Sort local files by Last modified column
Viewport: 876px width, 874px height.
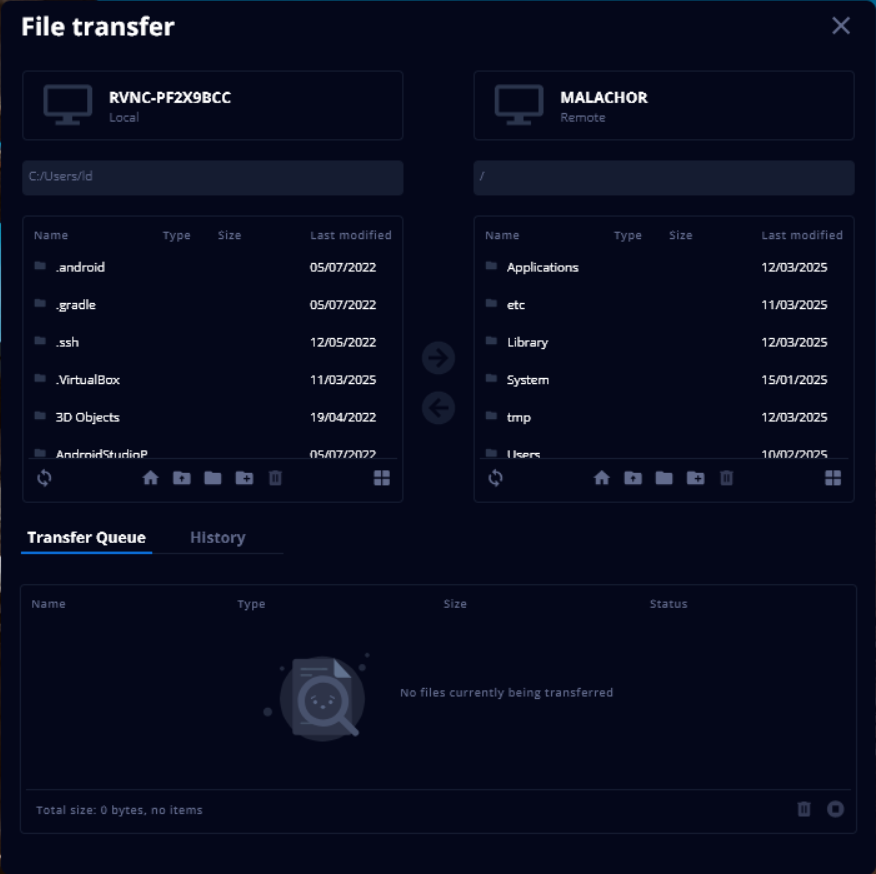(x=350, y=235)
